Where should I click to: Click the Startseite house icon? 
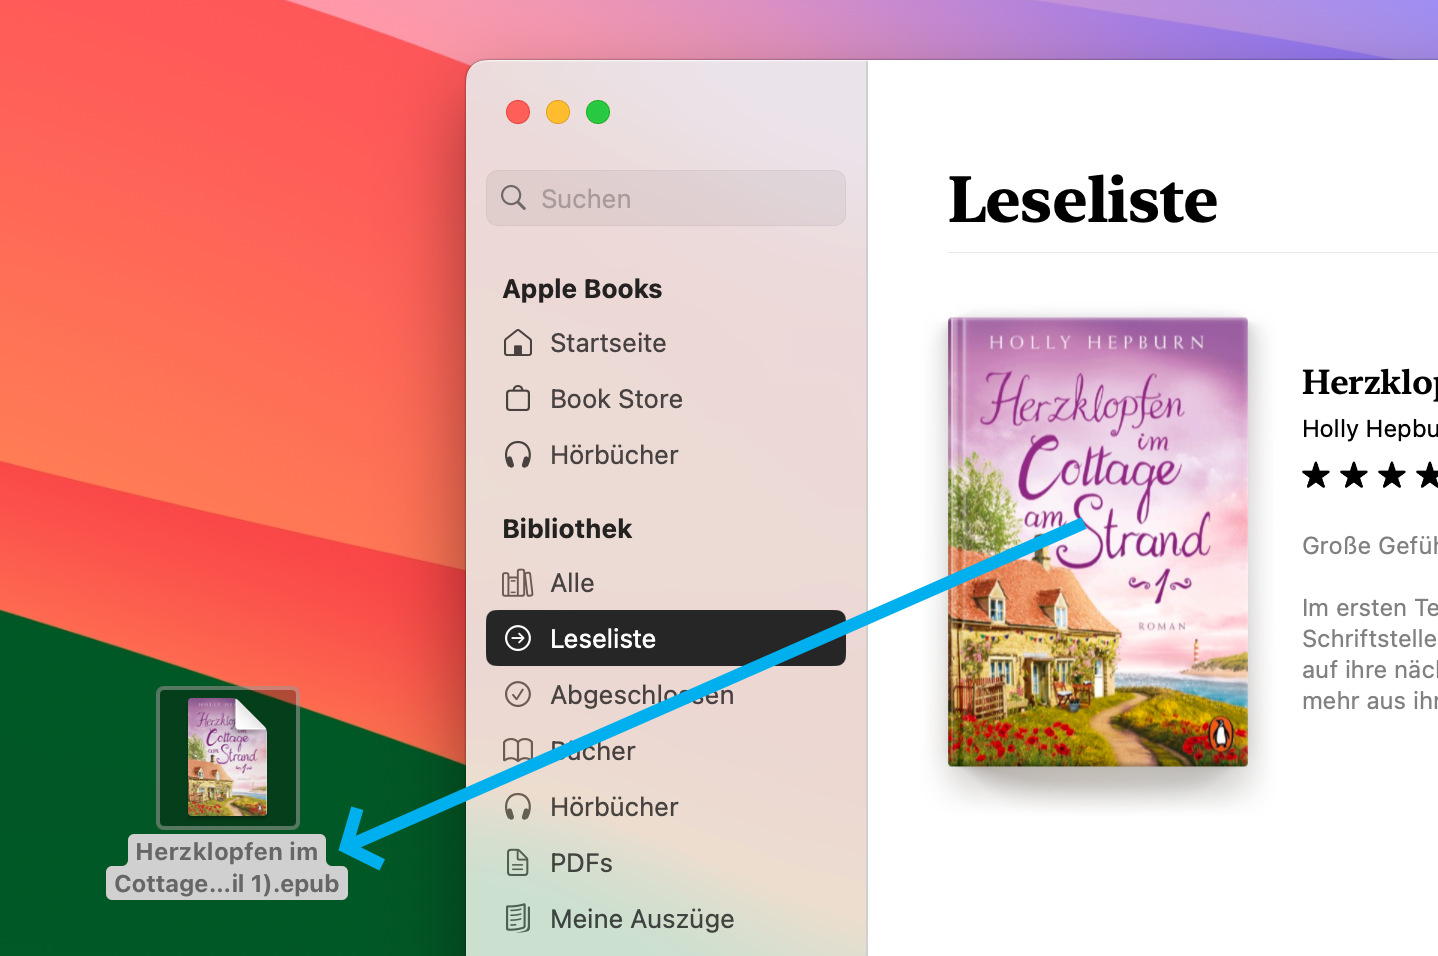pyautogui.click(x=518, y=343)
